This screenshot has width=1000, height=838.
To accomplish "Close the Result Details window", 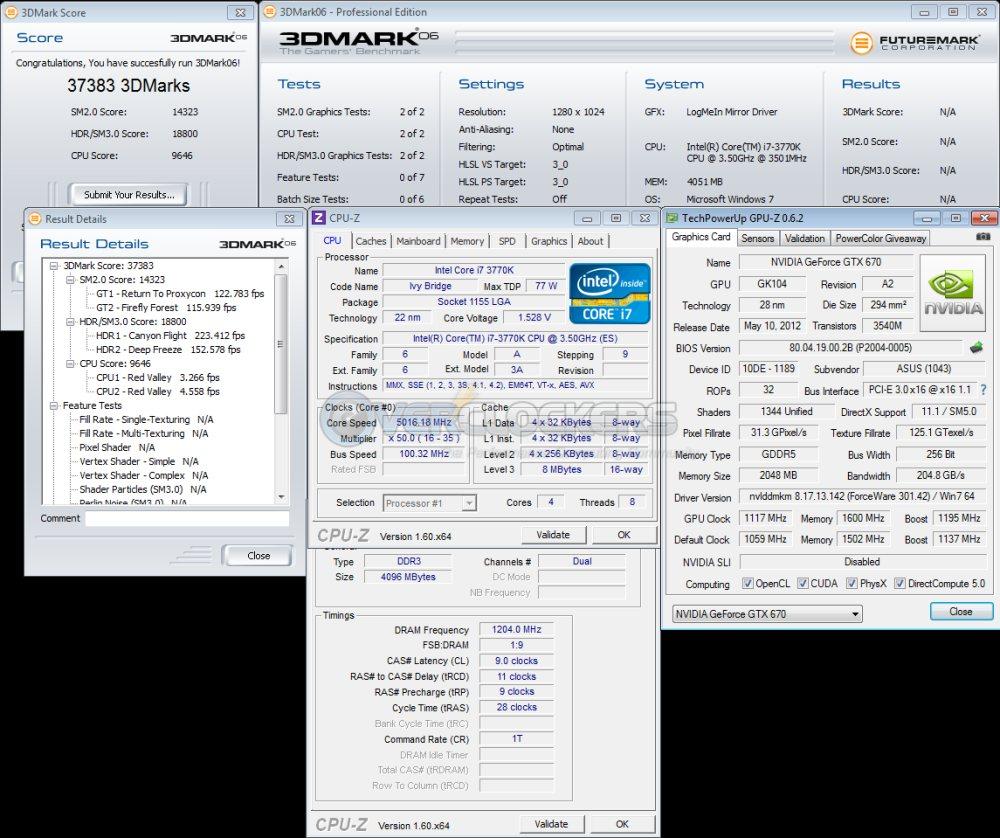I will (x=289, y=219).
